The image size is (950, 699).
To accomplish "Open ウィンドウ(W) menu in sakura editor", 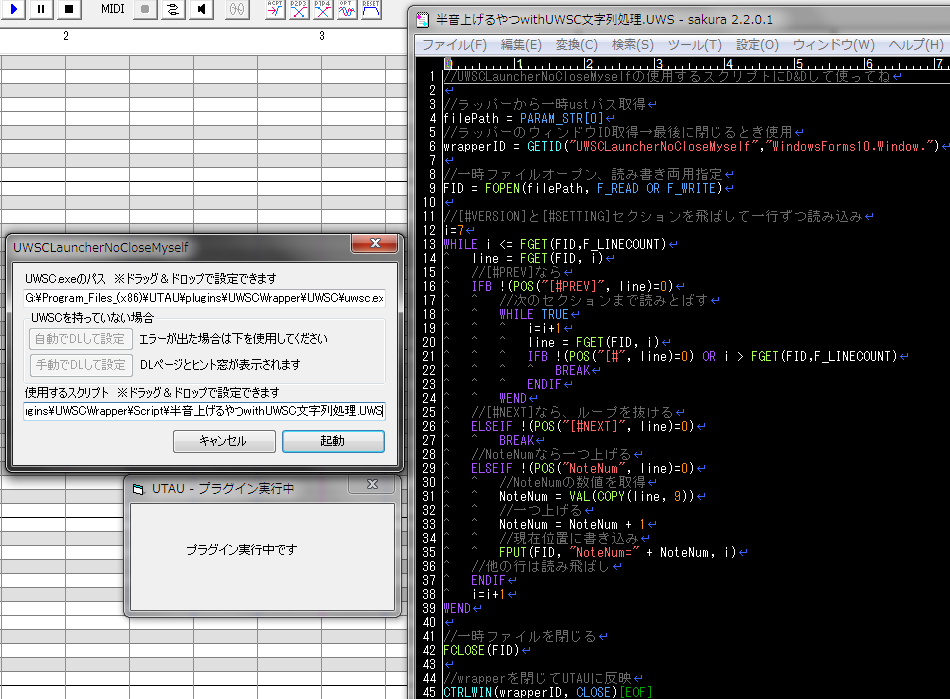I will 834,45.
